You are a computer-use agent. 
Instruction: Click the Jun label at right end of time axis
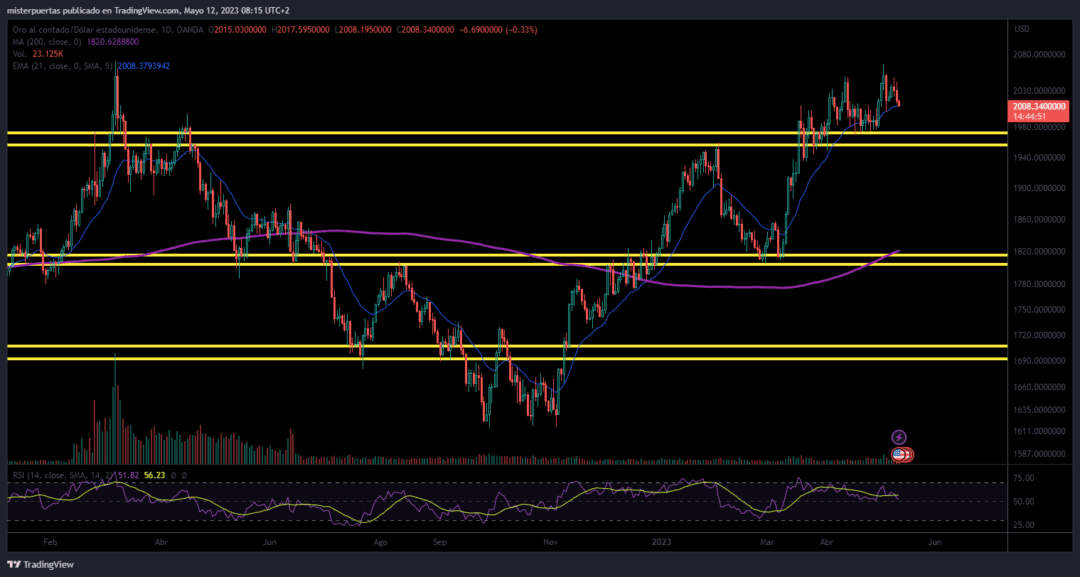click(933, 541)
